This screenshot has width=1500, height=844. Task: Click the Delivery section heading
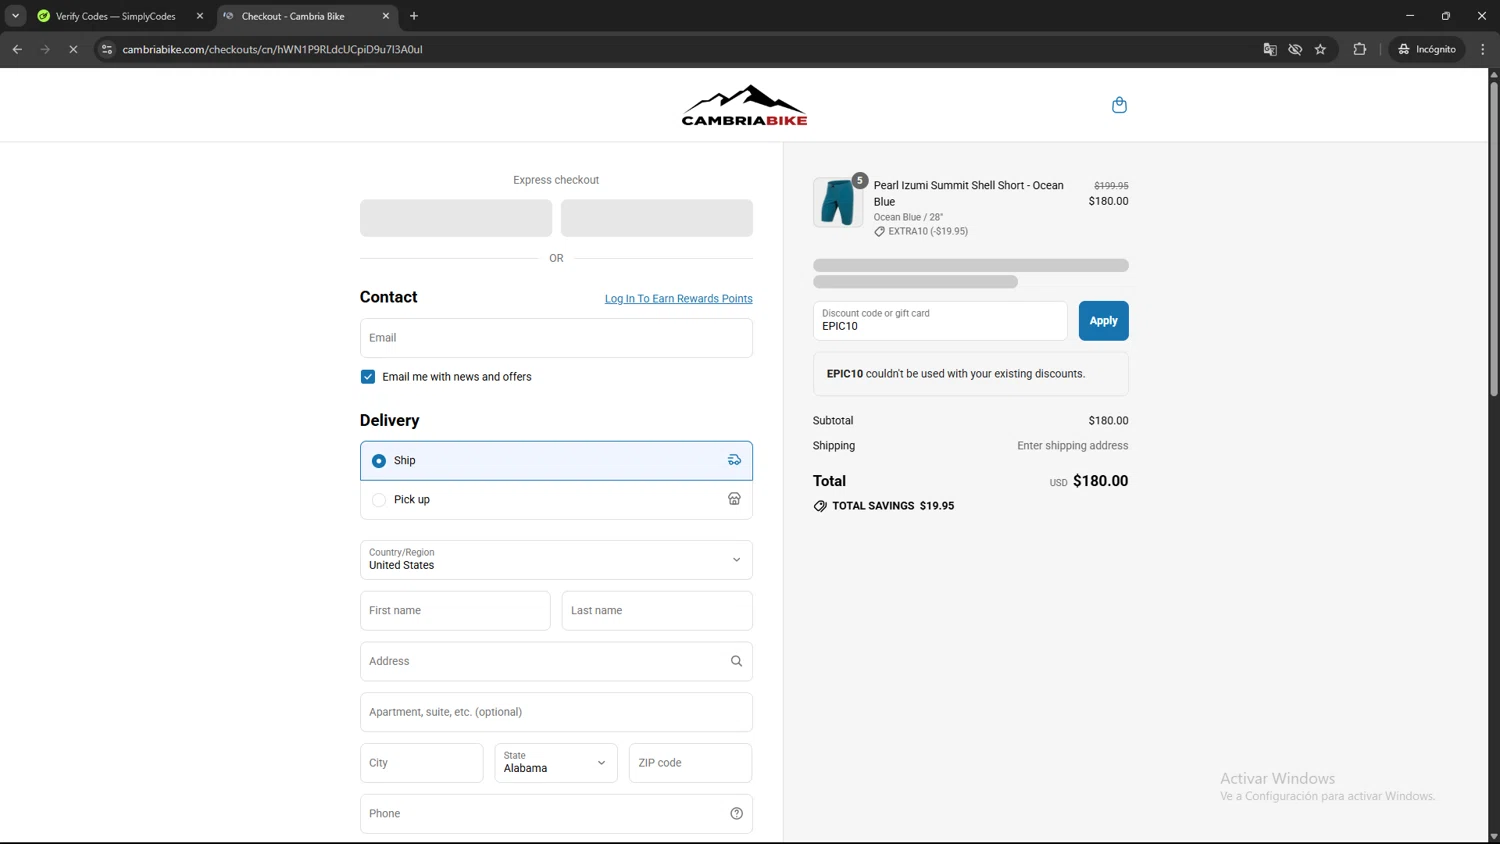[389, 421]
